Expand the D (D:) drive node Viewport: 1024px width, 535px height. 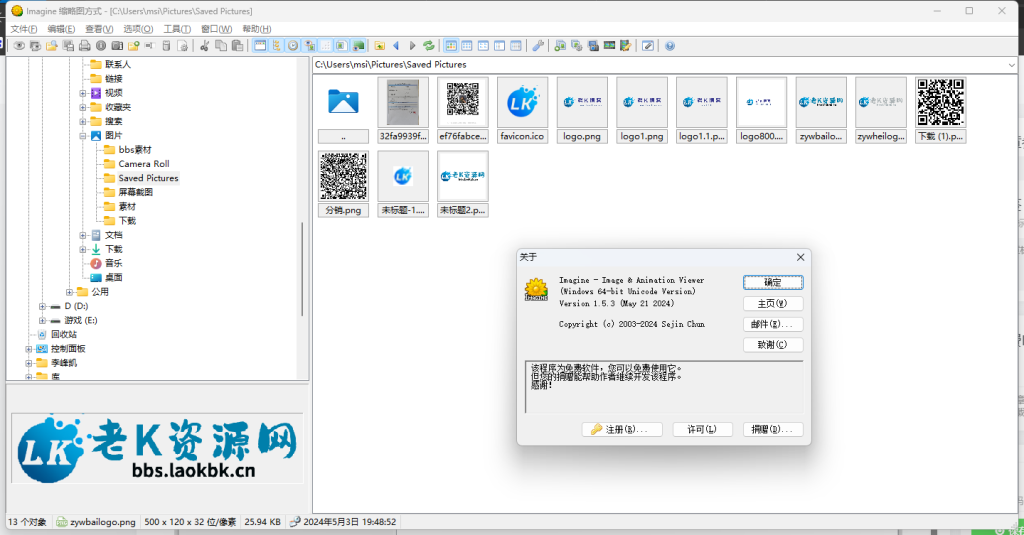click(x=42, y=306)
